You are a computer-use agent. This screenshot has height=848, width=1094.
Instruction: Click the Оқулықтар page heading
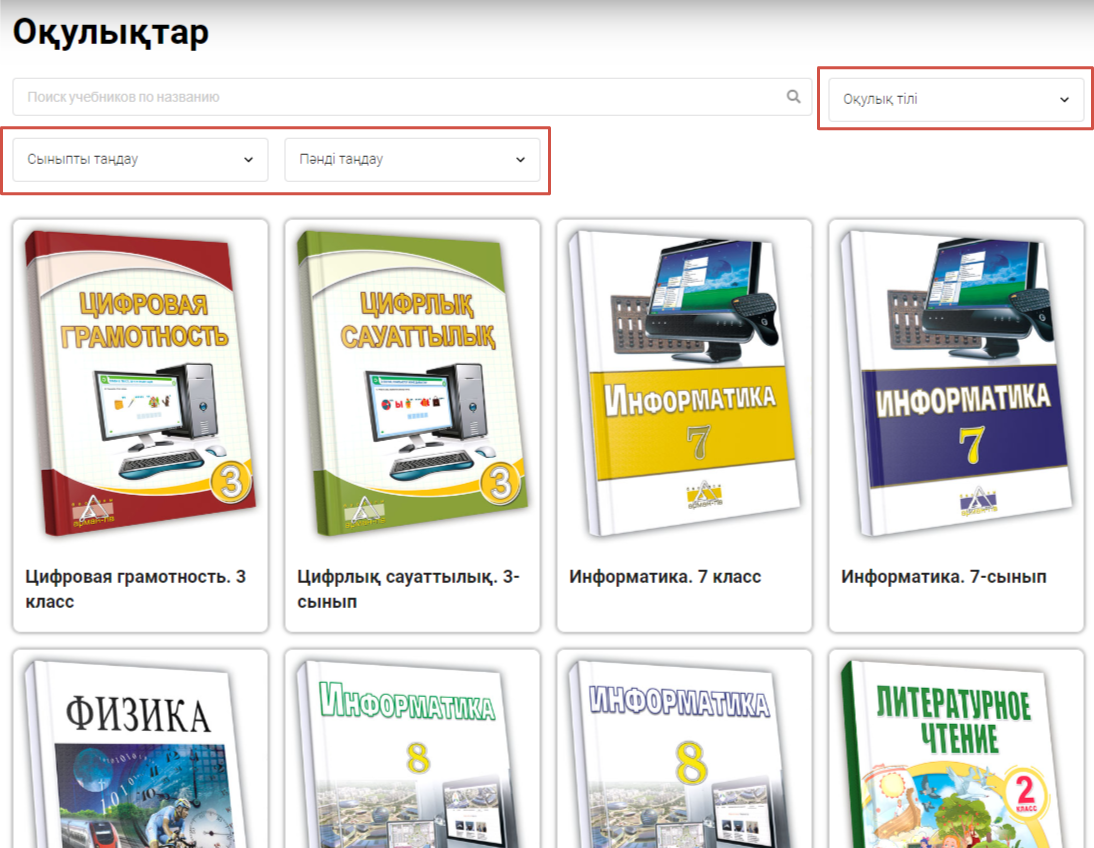coord(111,32)
